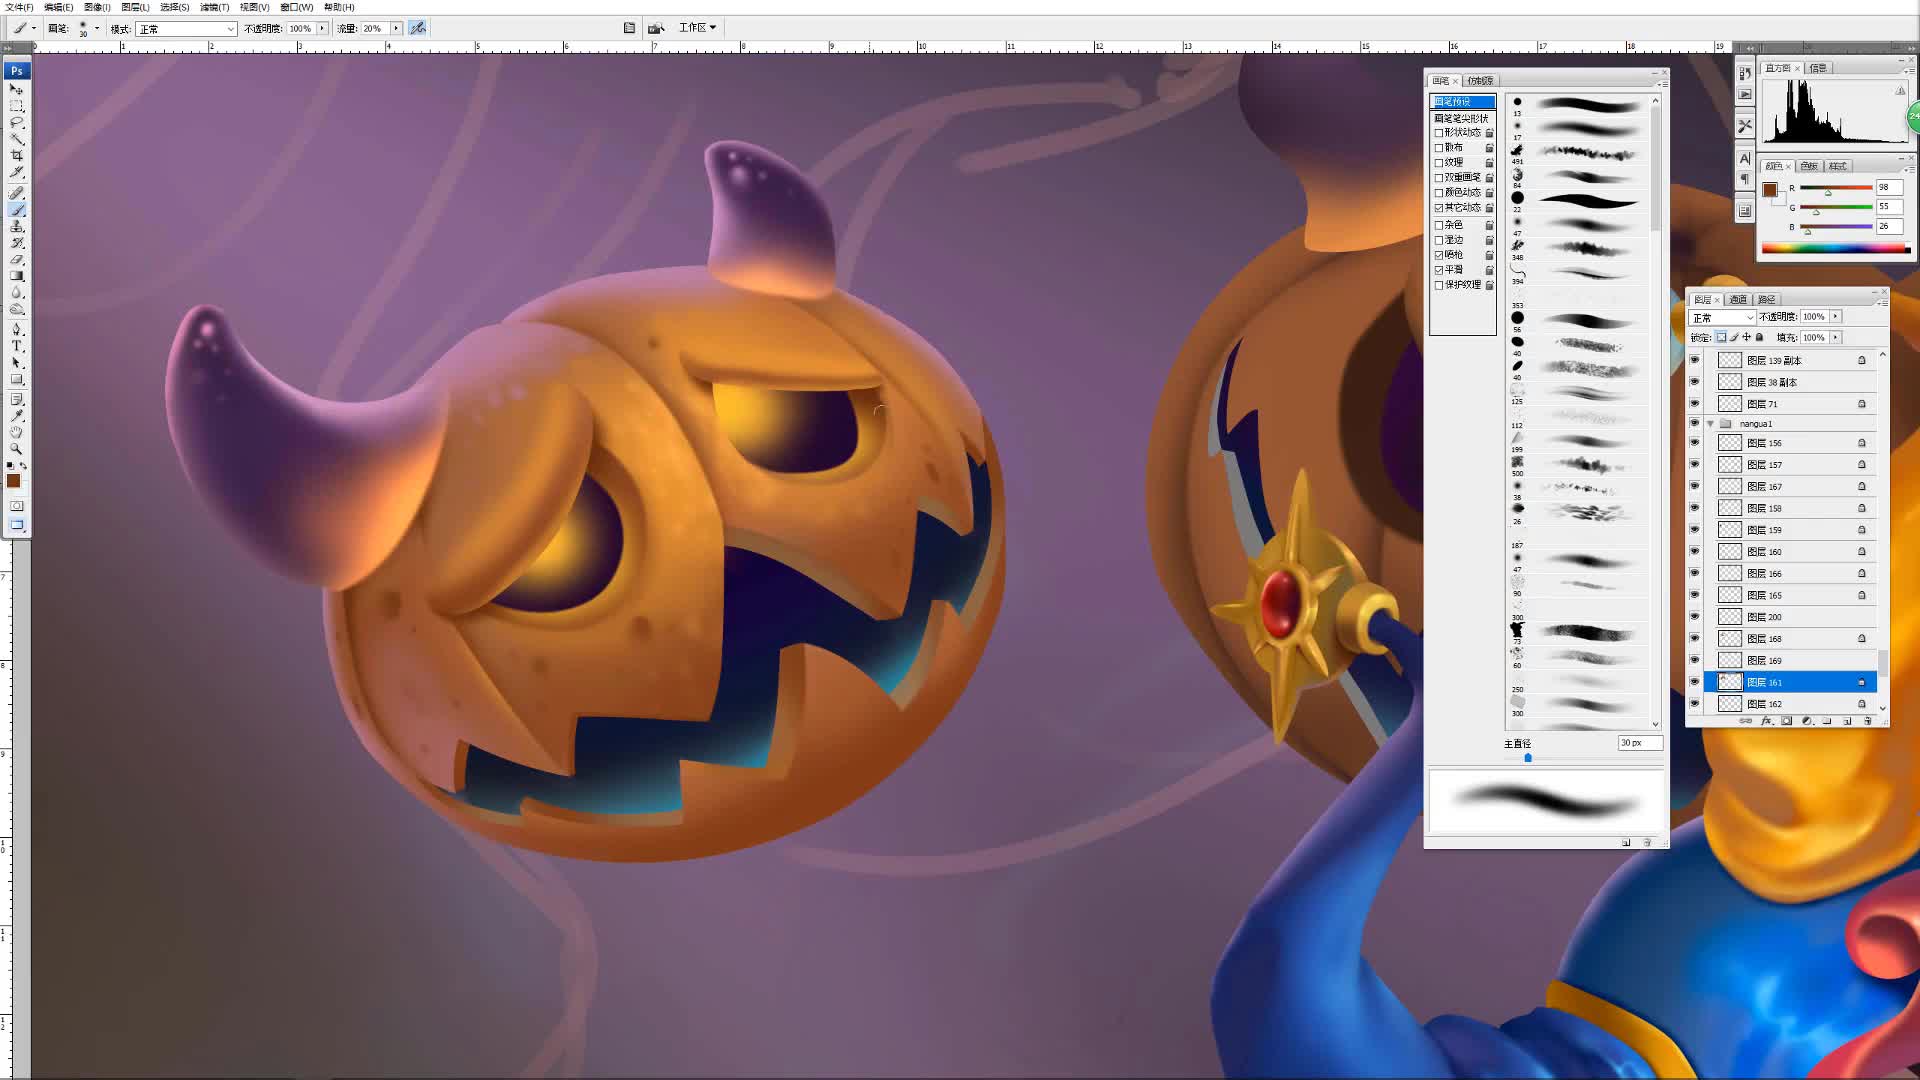Enable lock transparent pixels in Layers panel
Viewport: 1920px width, 1080px height.
point(1721,338)
